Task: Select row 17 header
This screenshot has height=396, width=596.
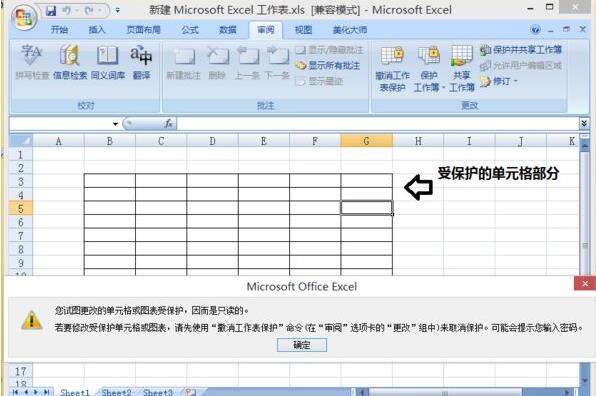Action: click(x=21, y=371)
